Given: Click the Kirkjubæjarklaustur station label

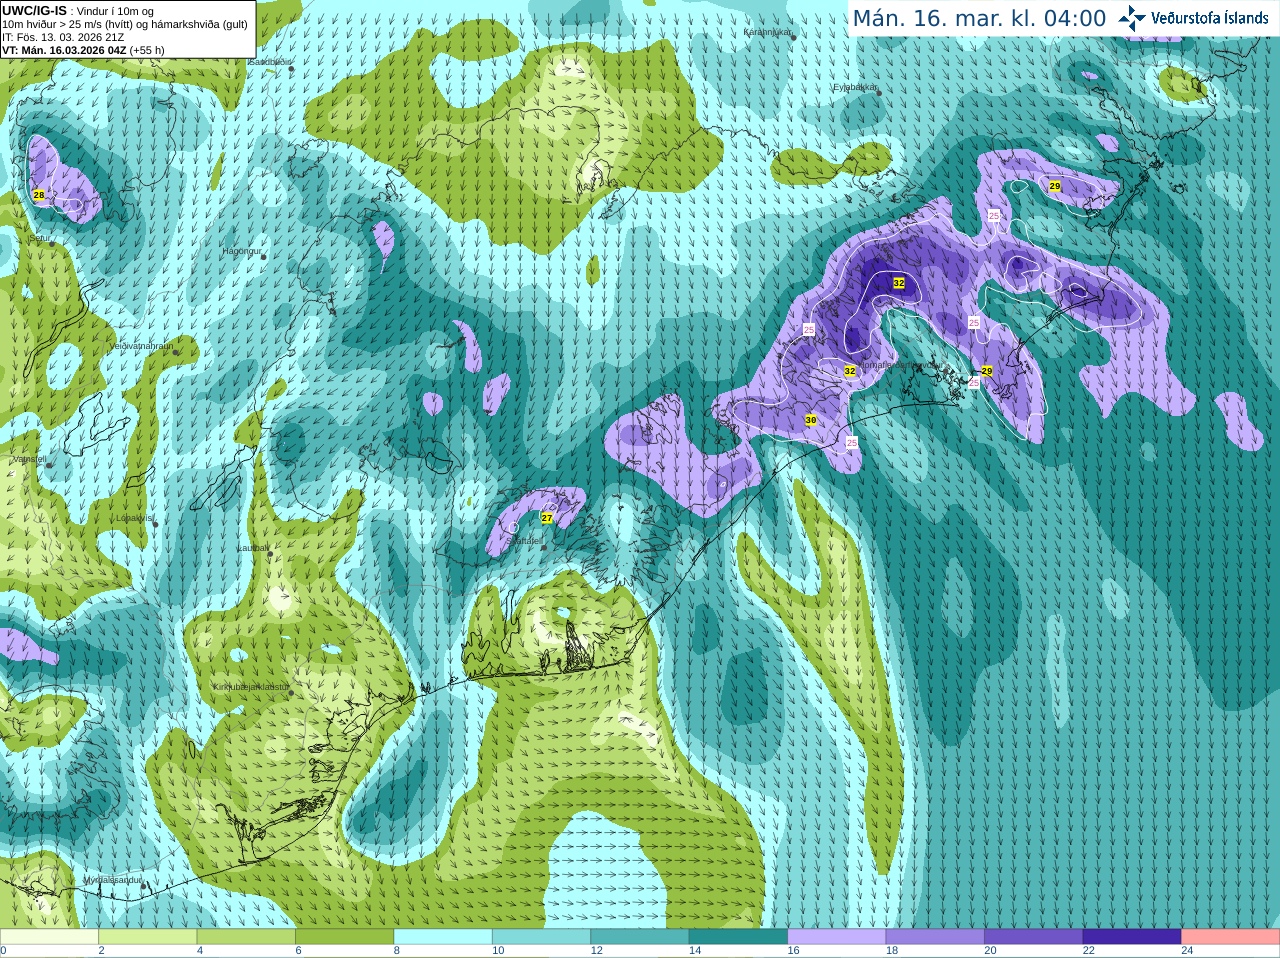Looking at the screenshot, I should click(251, 688).
